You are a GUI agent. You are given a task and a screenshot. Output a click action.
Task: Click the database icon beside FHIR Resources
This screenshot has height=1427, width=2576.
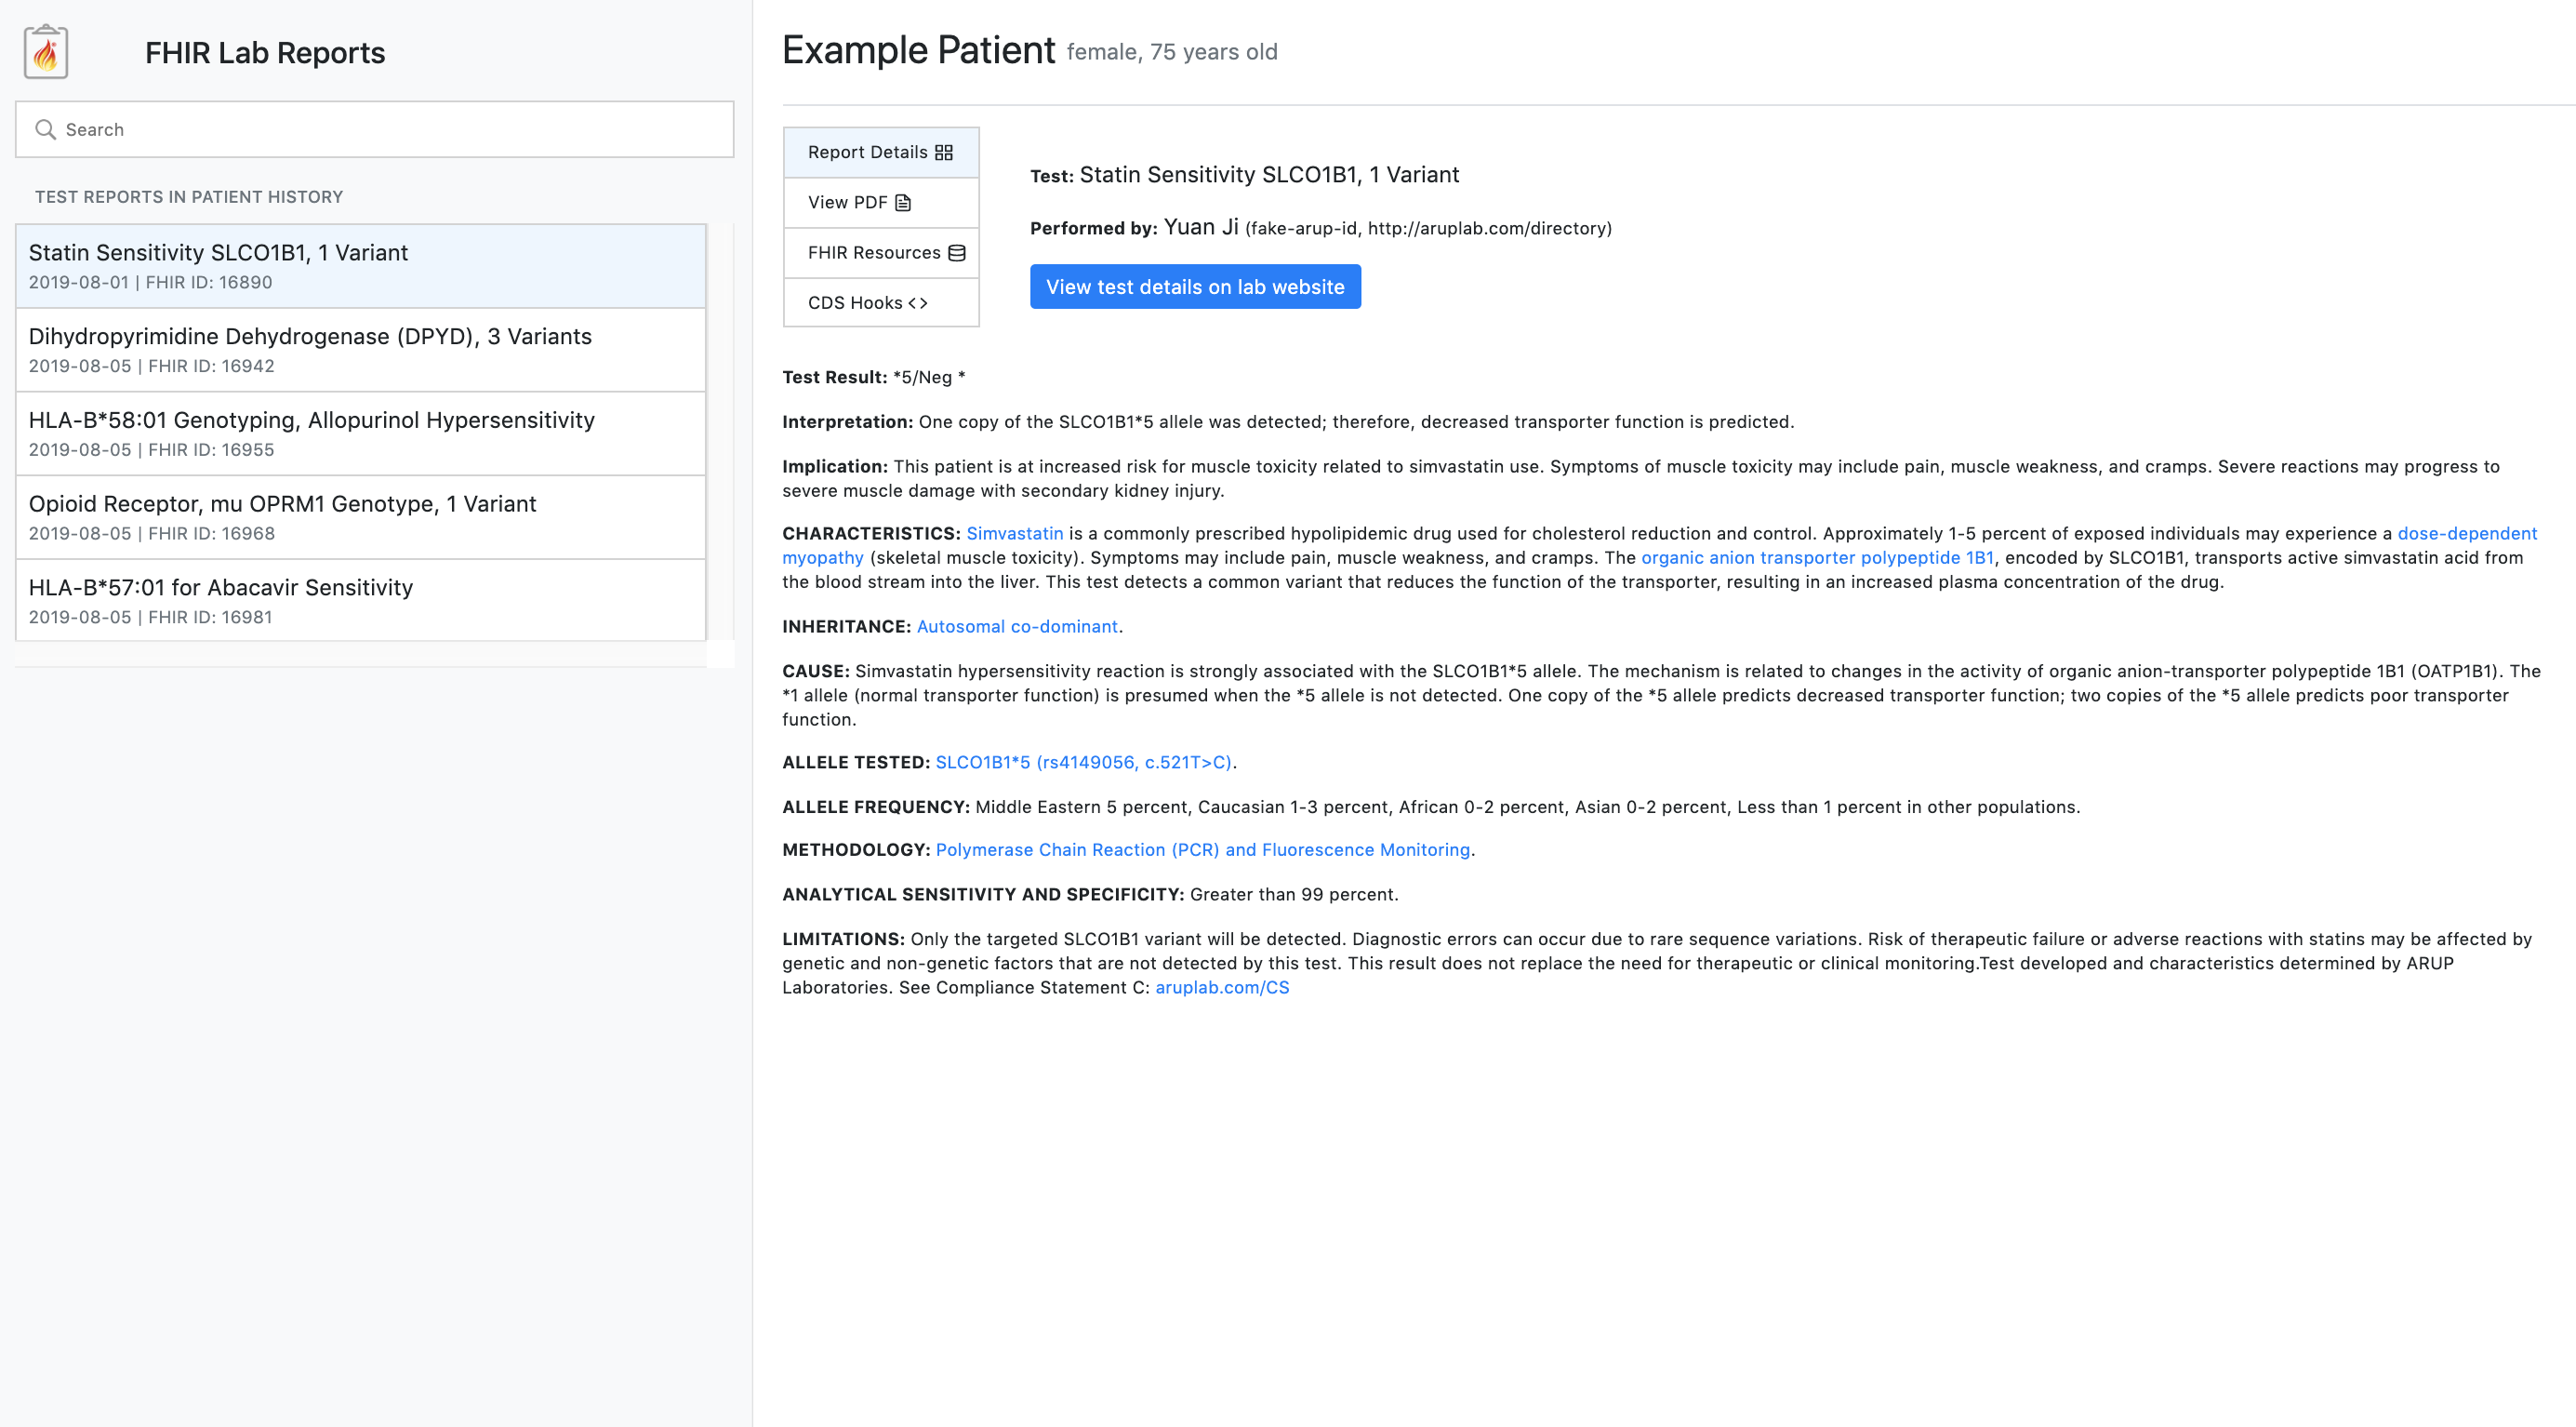(957, 253)
